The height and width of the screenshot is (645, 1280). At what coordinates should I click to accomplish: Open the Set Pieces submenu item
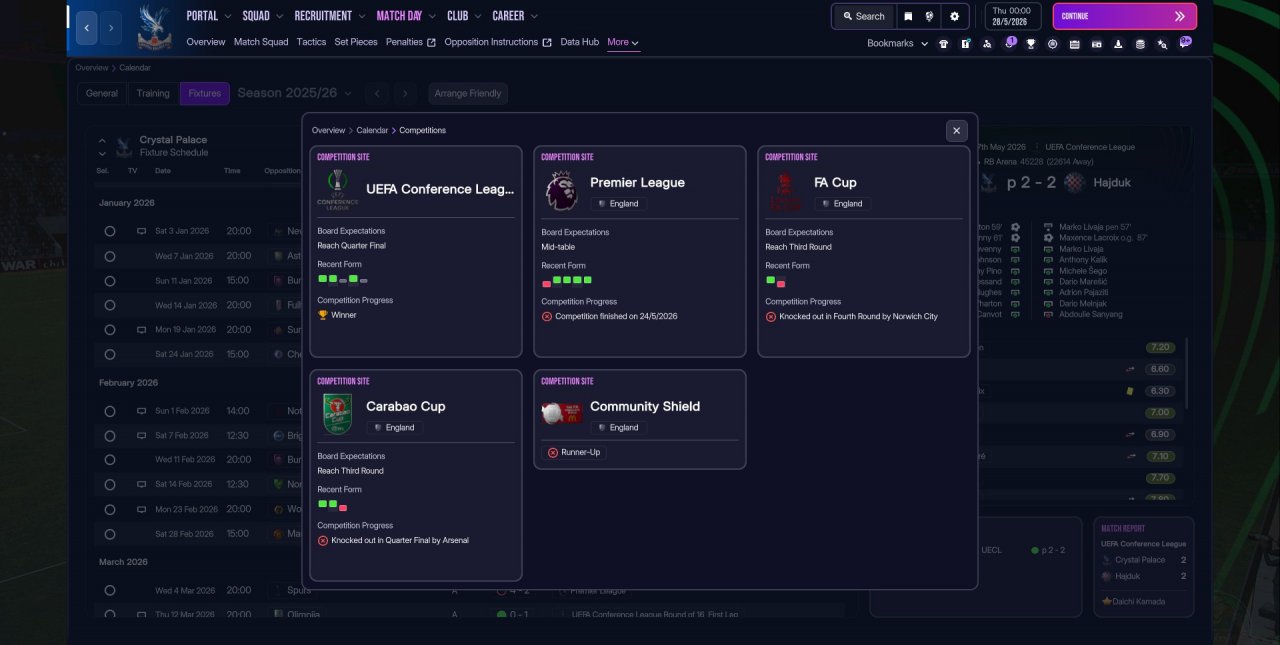356,42
